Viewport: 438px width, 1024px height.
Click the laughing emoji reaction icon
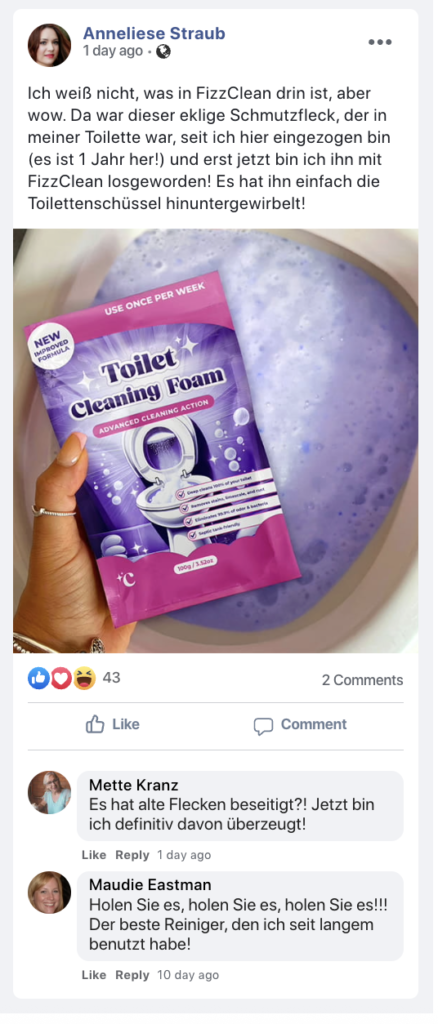84,679
